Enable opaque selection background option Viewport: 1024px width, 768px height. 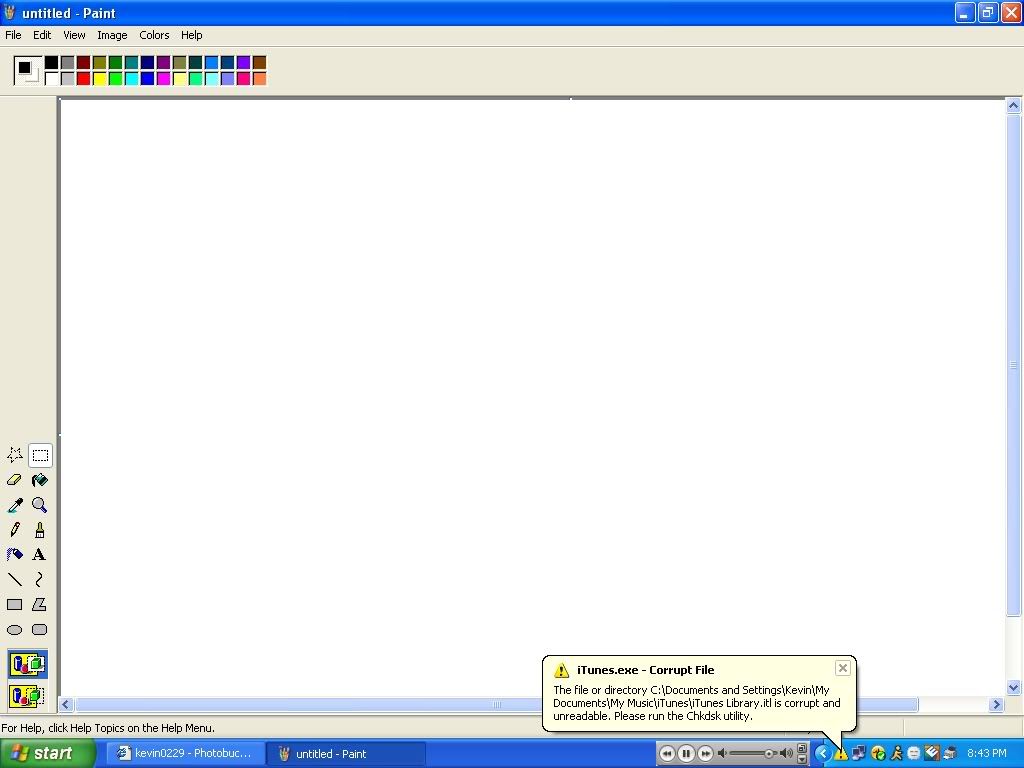click(27, 664)
